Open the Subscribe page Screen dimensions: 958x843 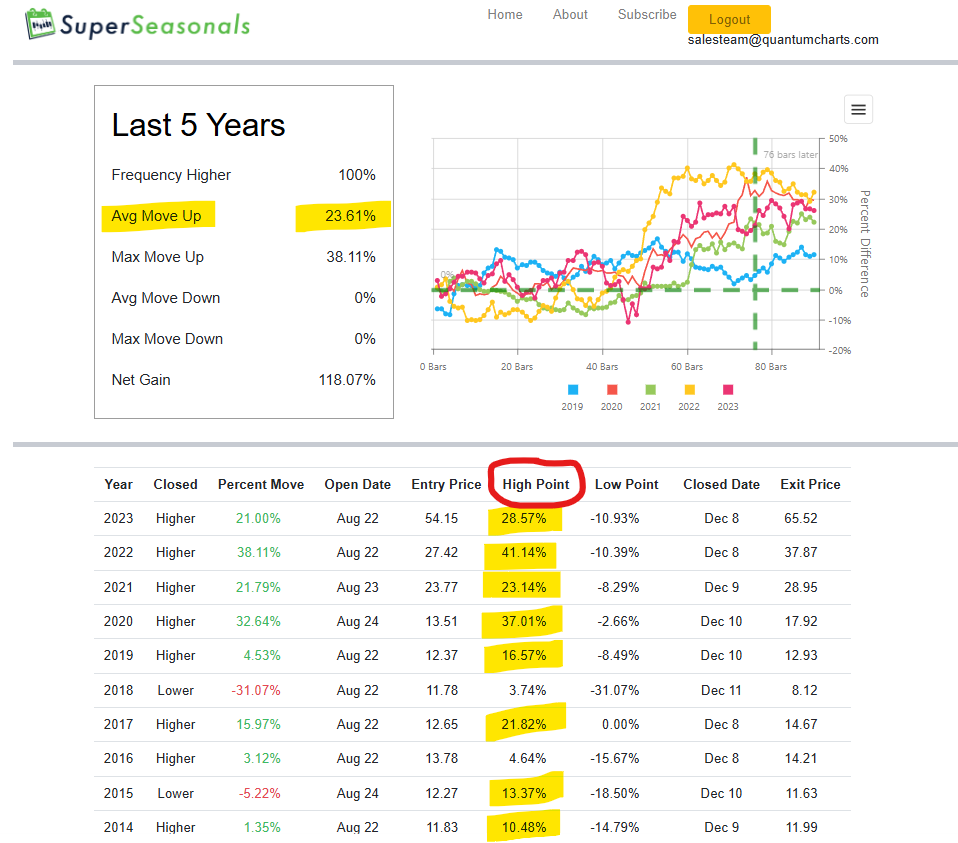647,15
